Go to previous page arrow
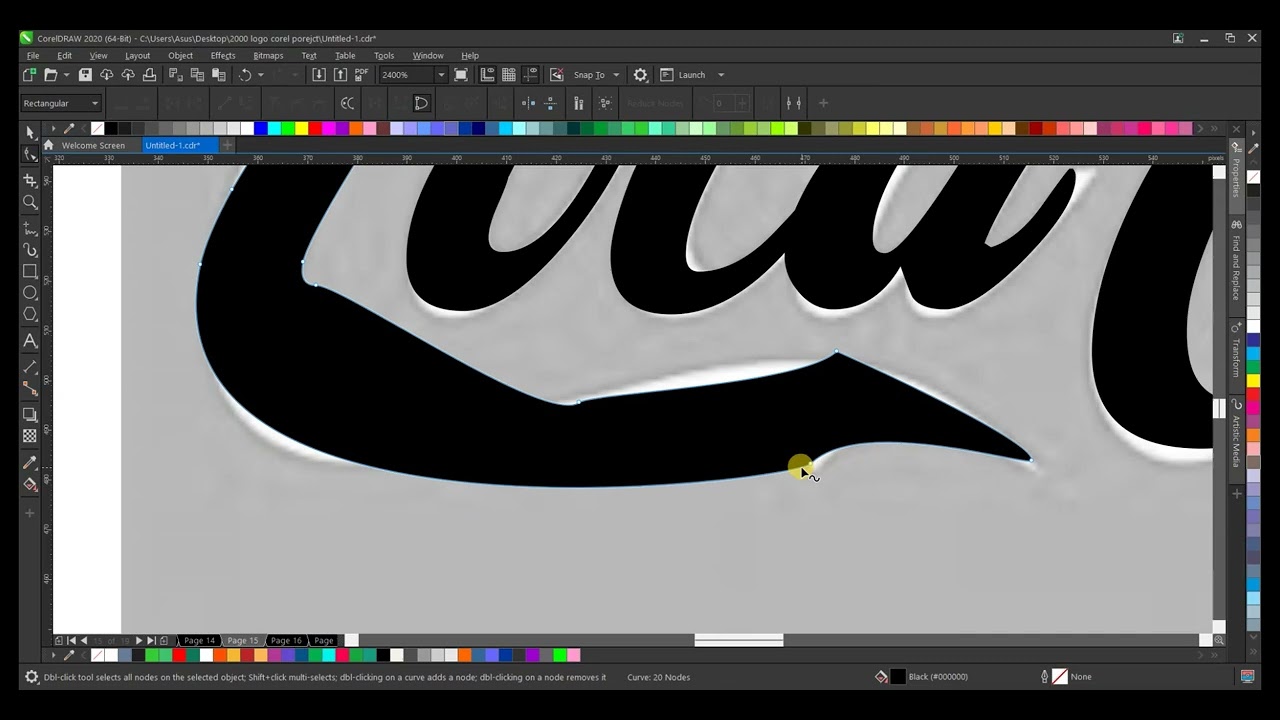The height and width of the screenshot is (720, 1280). [84, 640]
